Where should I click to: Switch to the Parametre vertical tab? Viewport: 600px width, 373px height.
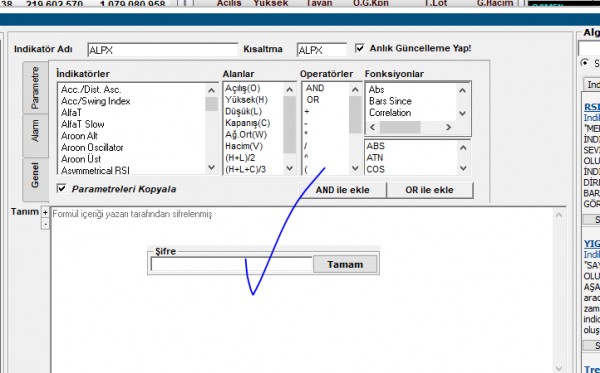(35, 88)
